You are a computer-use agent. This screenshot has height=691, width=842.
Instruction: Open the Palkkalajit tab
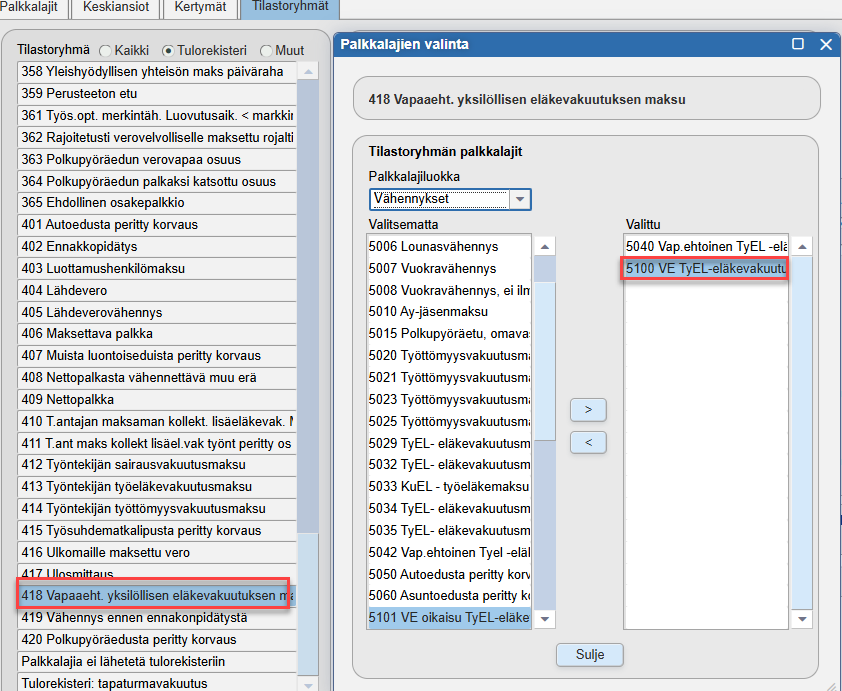click(x=32, y=8)
